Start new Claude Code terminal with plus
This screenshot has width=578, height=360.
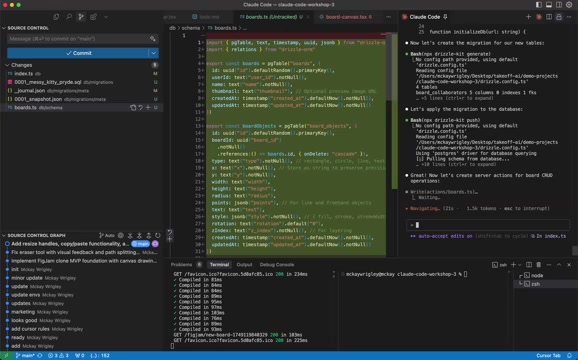pos(528,17)
